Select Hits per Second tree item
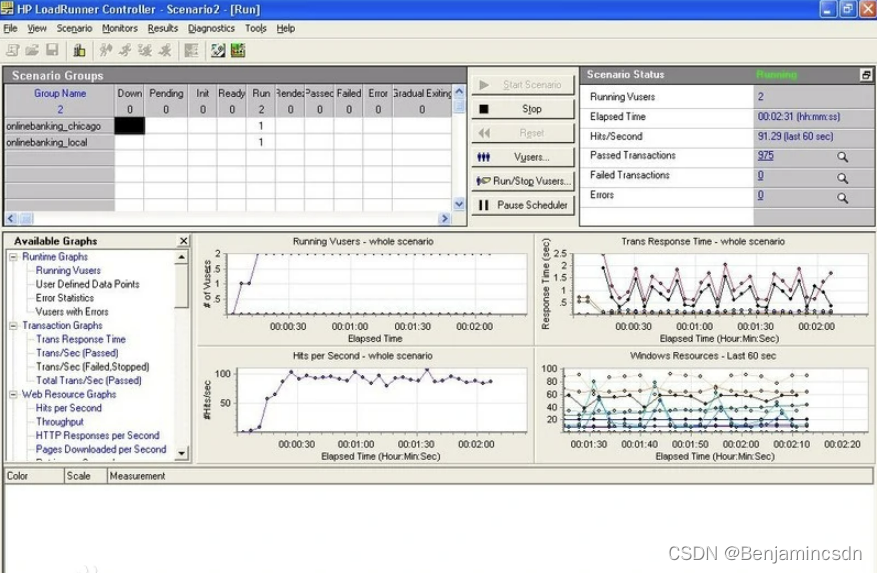 [x=69, y=408]
